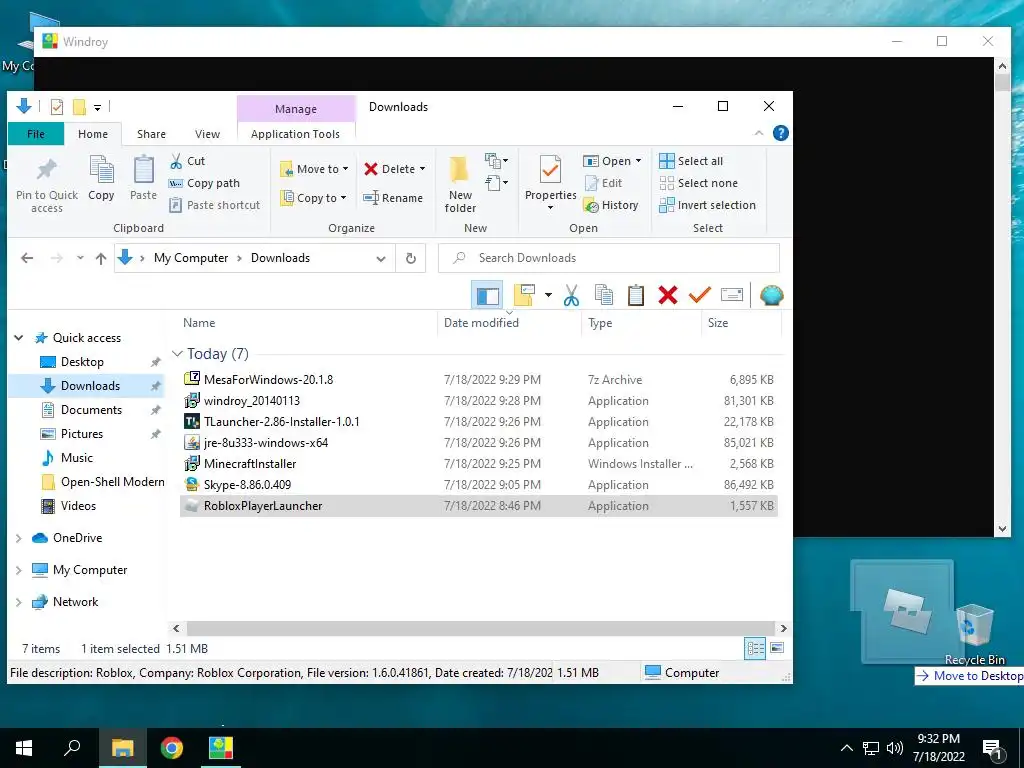This screenshot has height=768, width=1024.
Task: Click Edit in the Open group
Action: pos(603,183)
